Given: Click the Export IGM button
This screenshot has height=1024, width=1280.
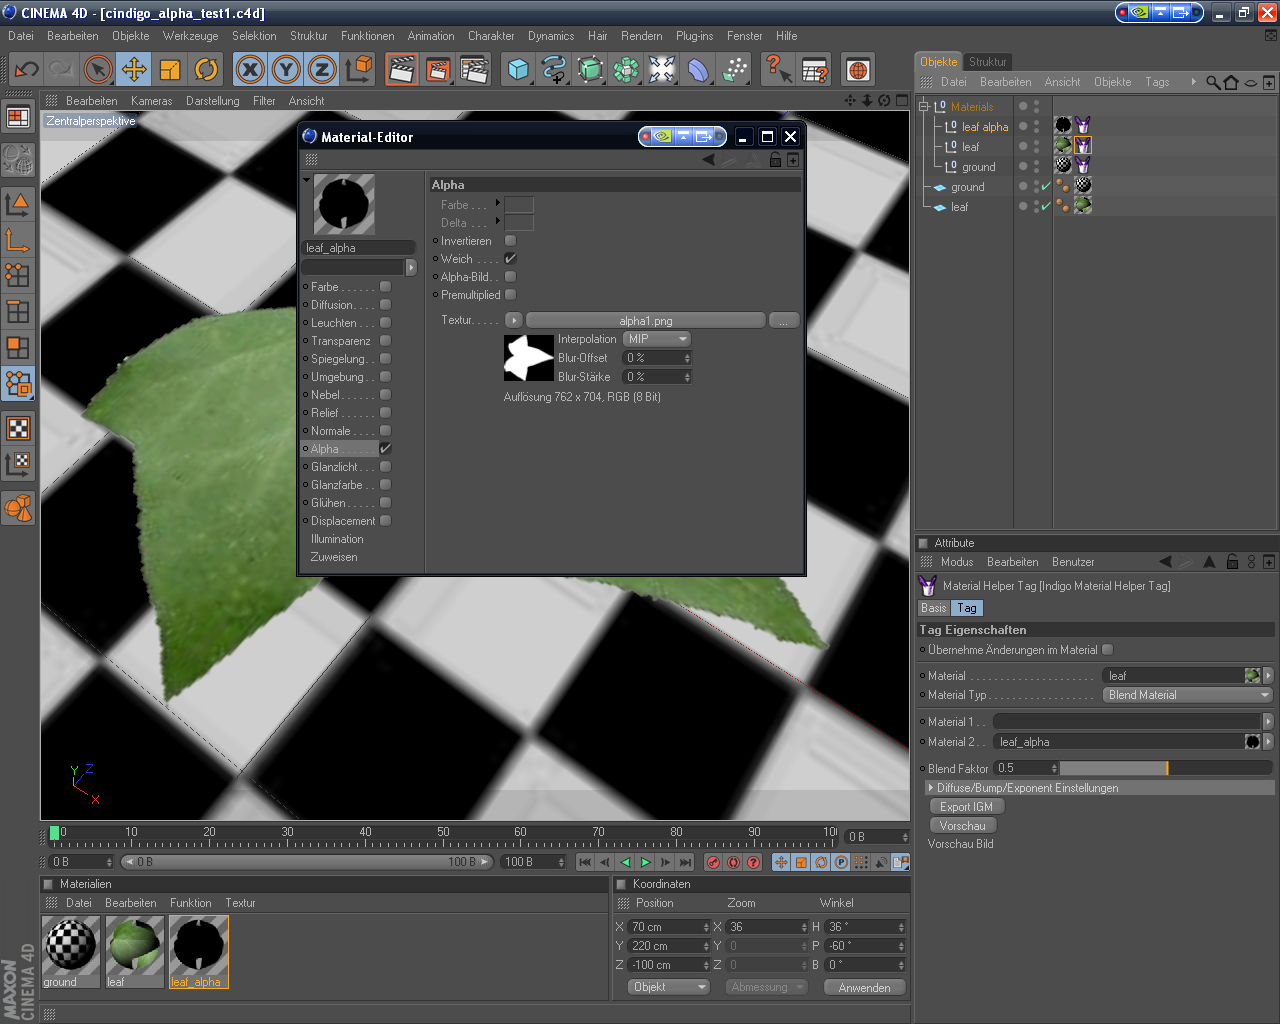Looking at the screenshot, I should pyautogui.click(x=966, y=807).
